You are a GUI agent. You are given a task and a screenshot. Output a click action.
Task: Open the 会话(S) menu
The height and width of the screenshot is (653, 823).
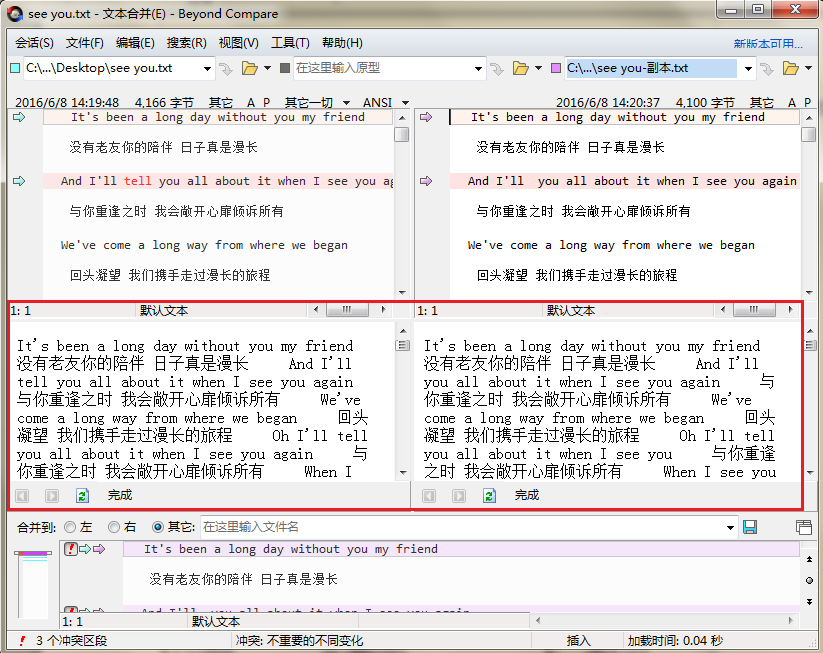[x=34, y=42]
